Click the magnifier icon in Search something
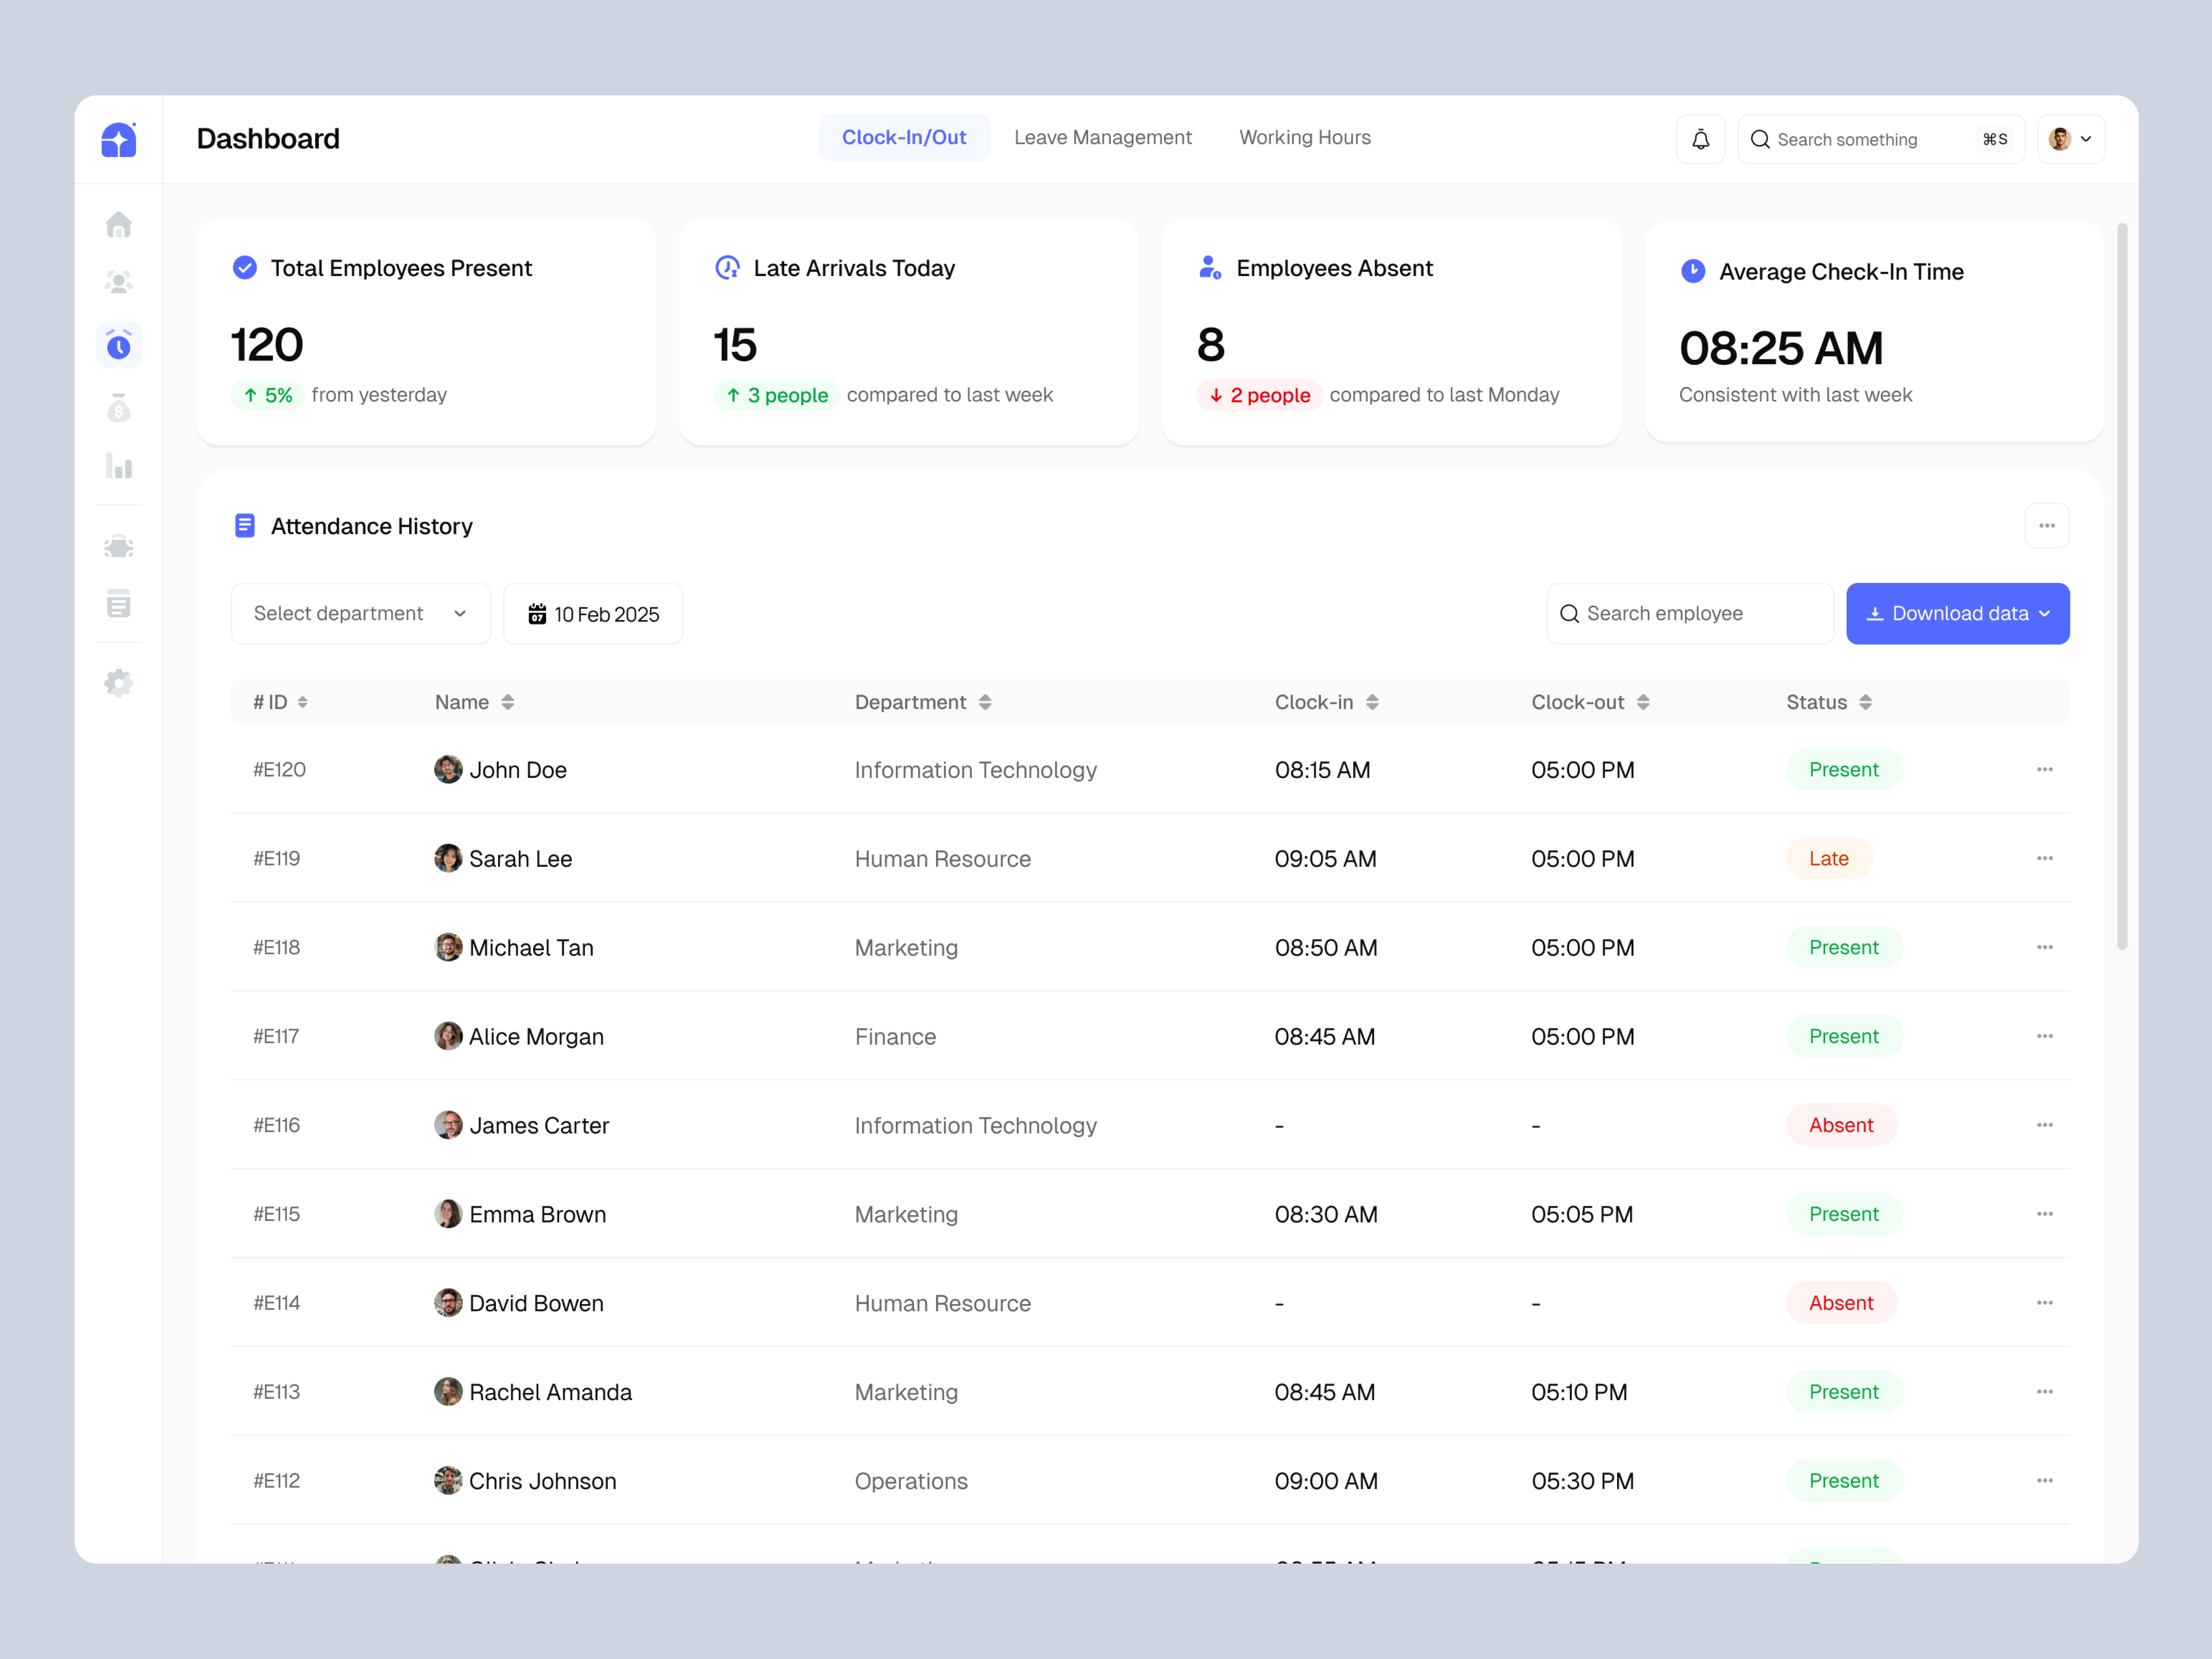 tap(1761, 139)
